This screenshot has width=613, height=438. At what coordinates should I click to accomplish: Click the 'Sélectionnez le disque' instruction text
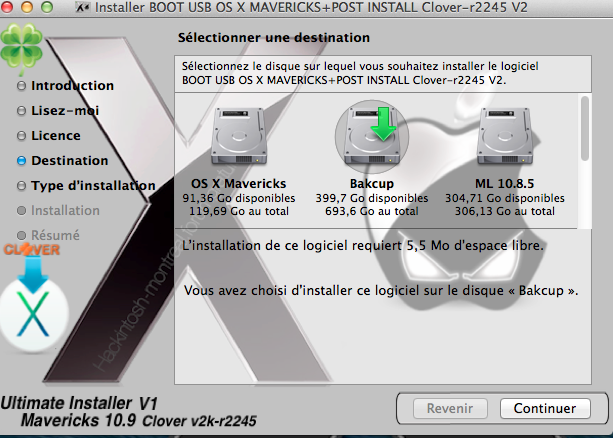tap(360, 73)
